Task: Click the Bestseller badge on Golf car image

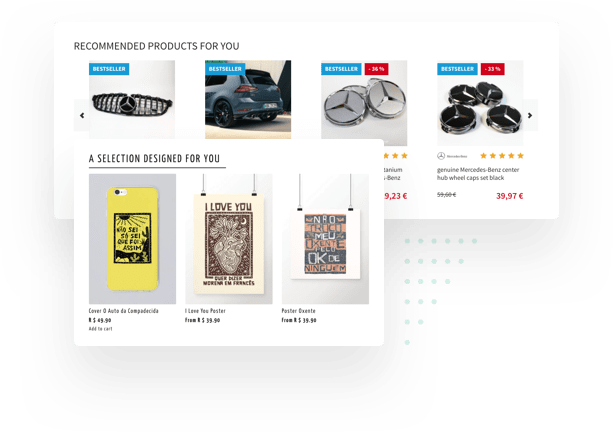Action: [x=225, y=69]
